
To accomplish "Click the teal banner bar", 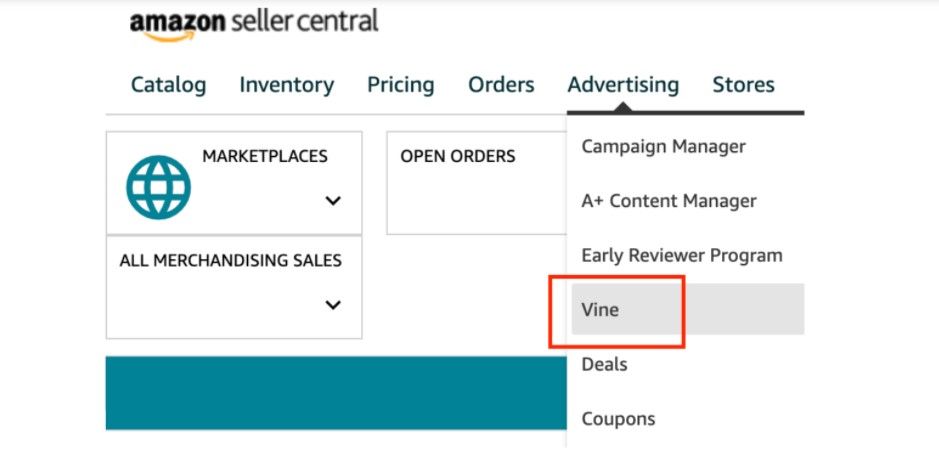I will tap(336, 393).
